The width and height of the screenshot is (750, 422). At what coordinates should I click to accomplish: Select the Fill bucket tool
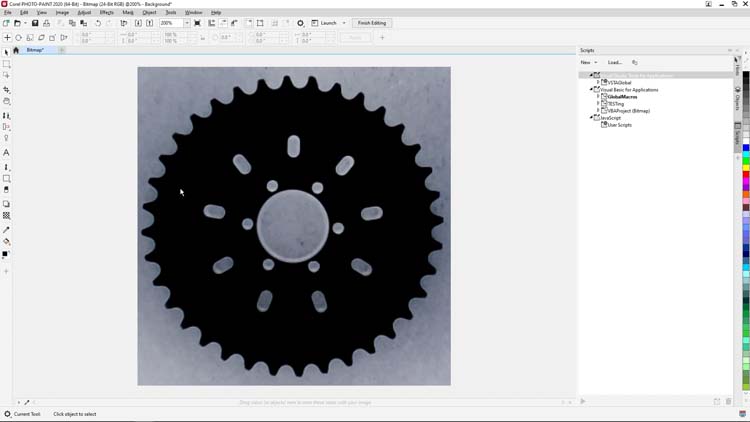pos(6,242)
